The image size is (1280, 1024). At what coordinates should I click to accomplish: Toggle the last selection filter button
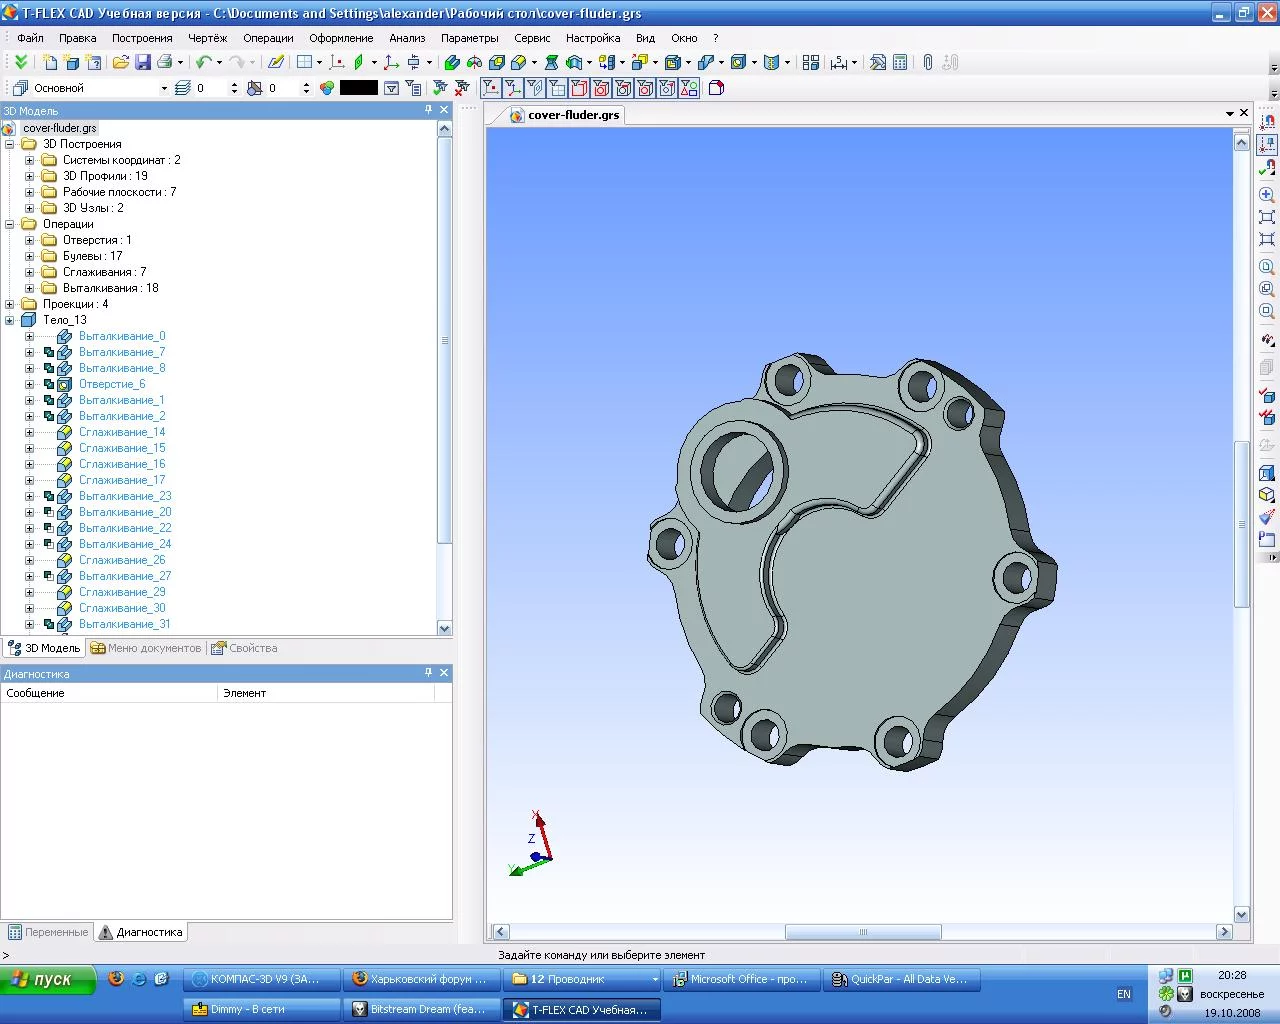click(689, 88)
